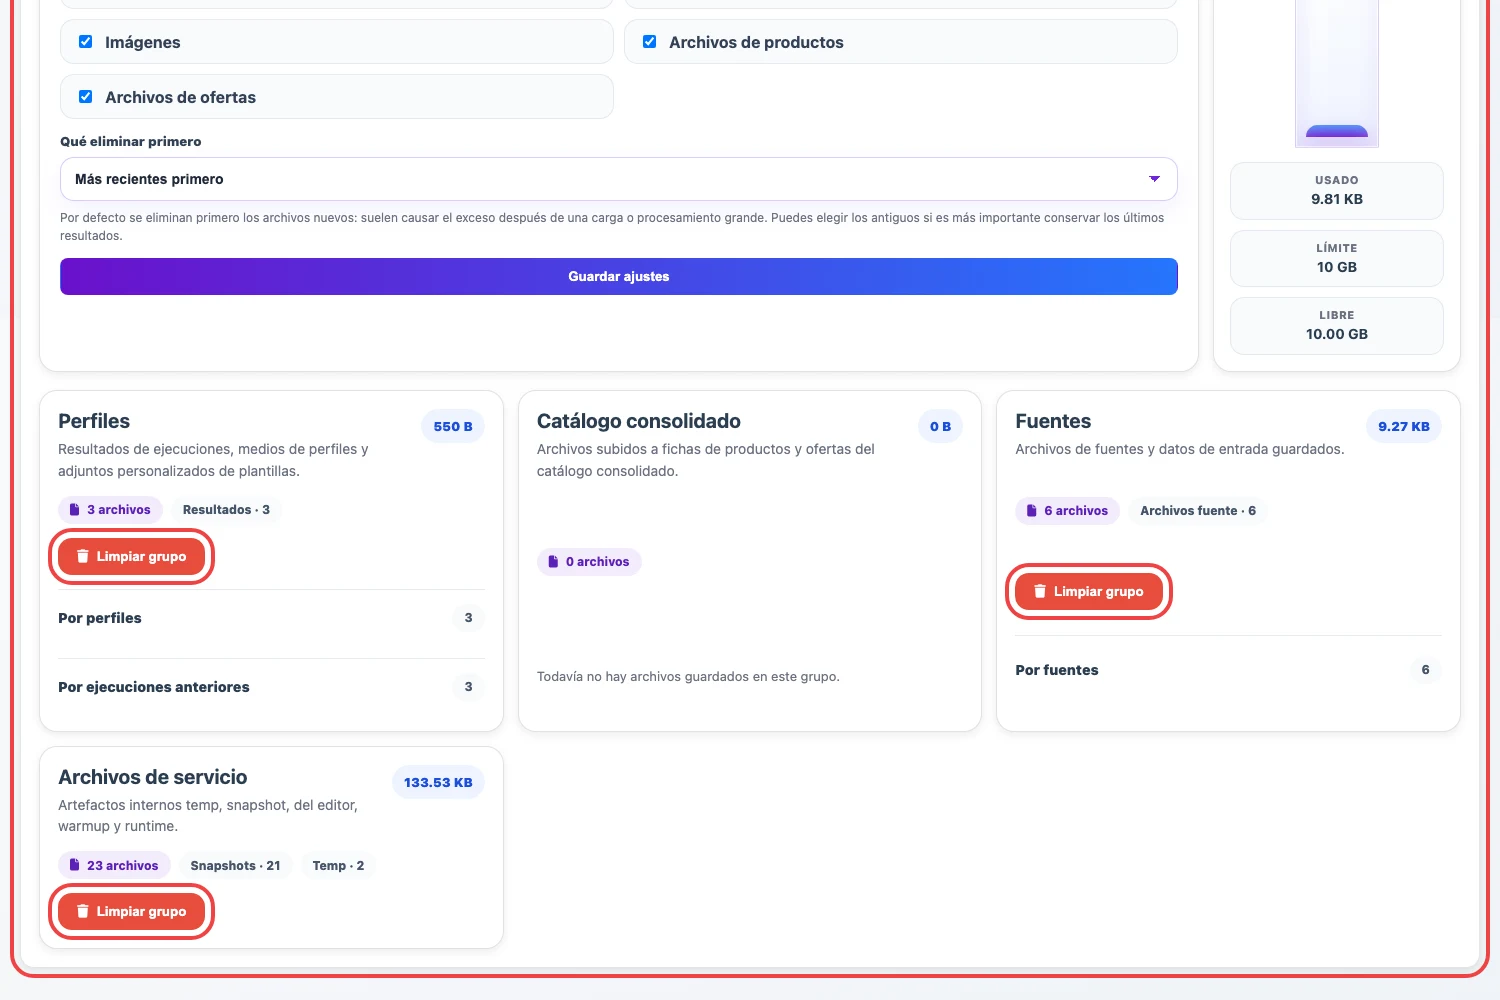
Task: Click the 'Todavía no hay archivos guardados' message
Action: [688, 677]
